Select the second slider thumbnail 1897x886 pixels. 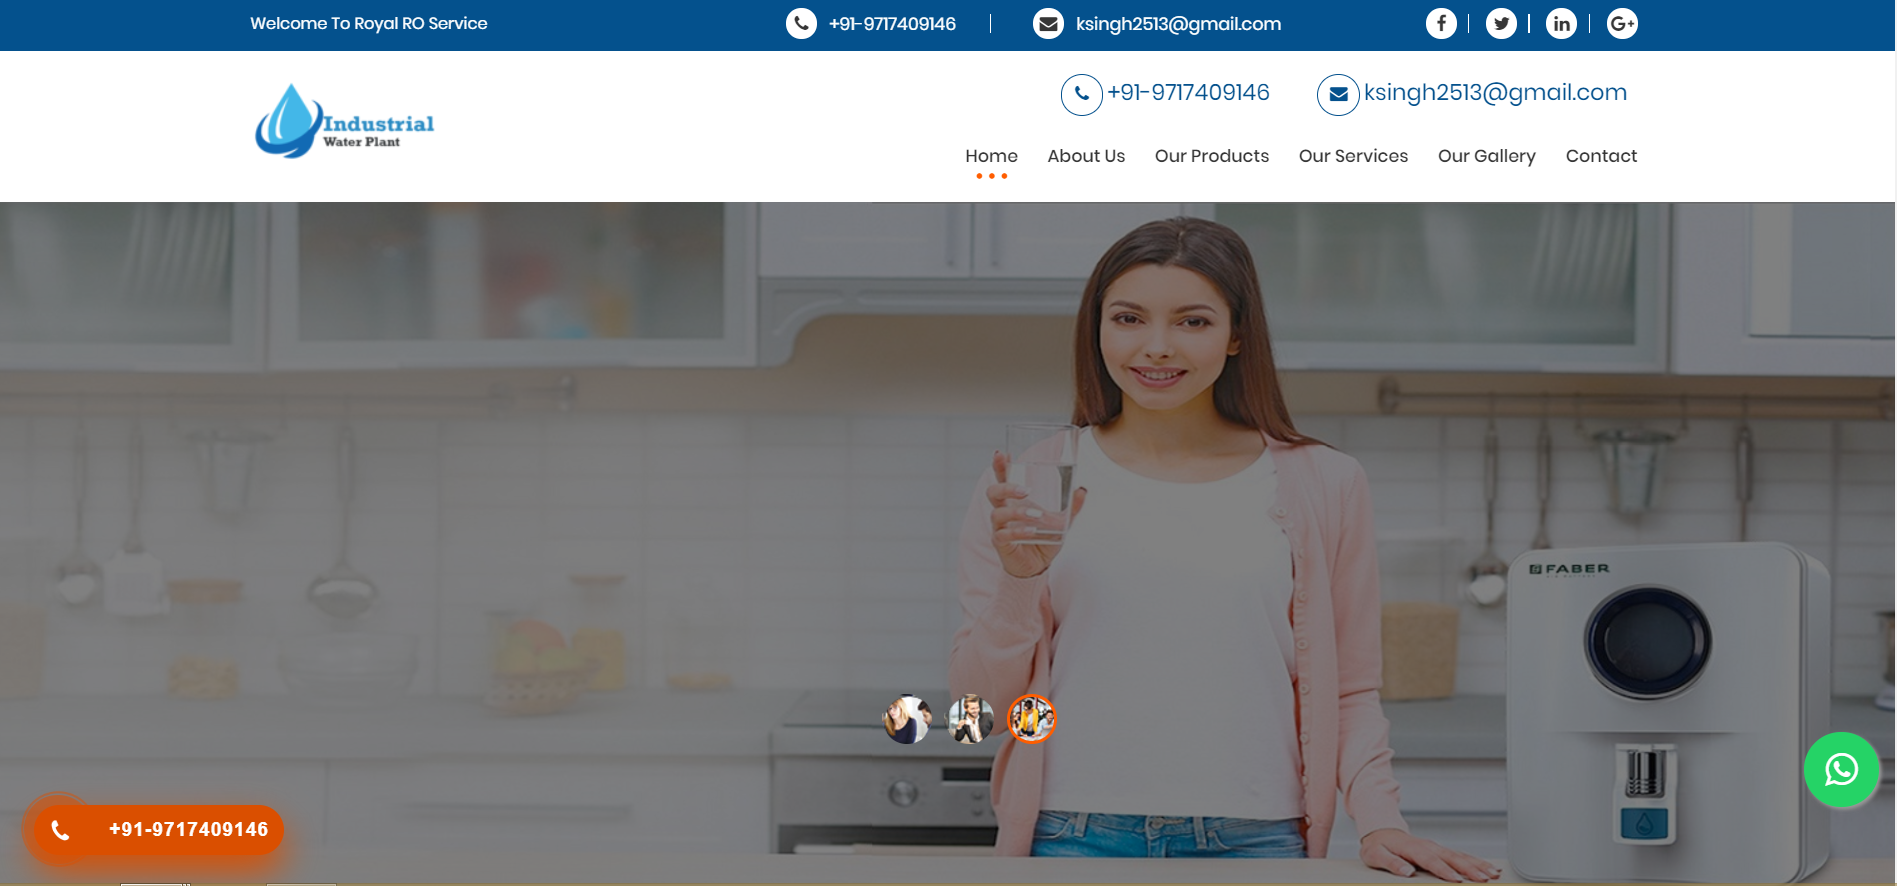pyautogui.click(x=970, y=719)
